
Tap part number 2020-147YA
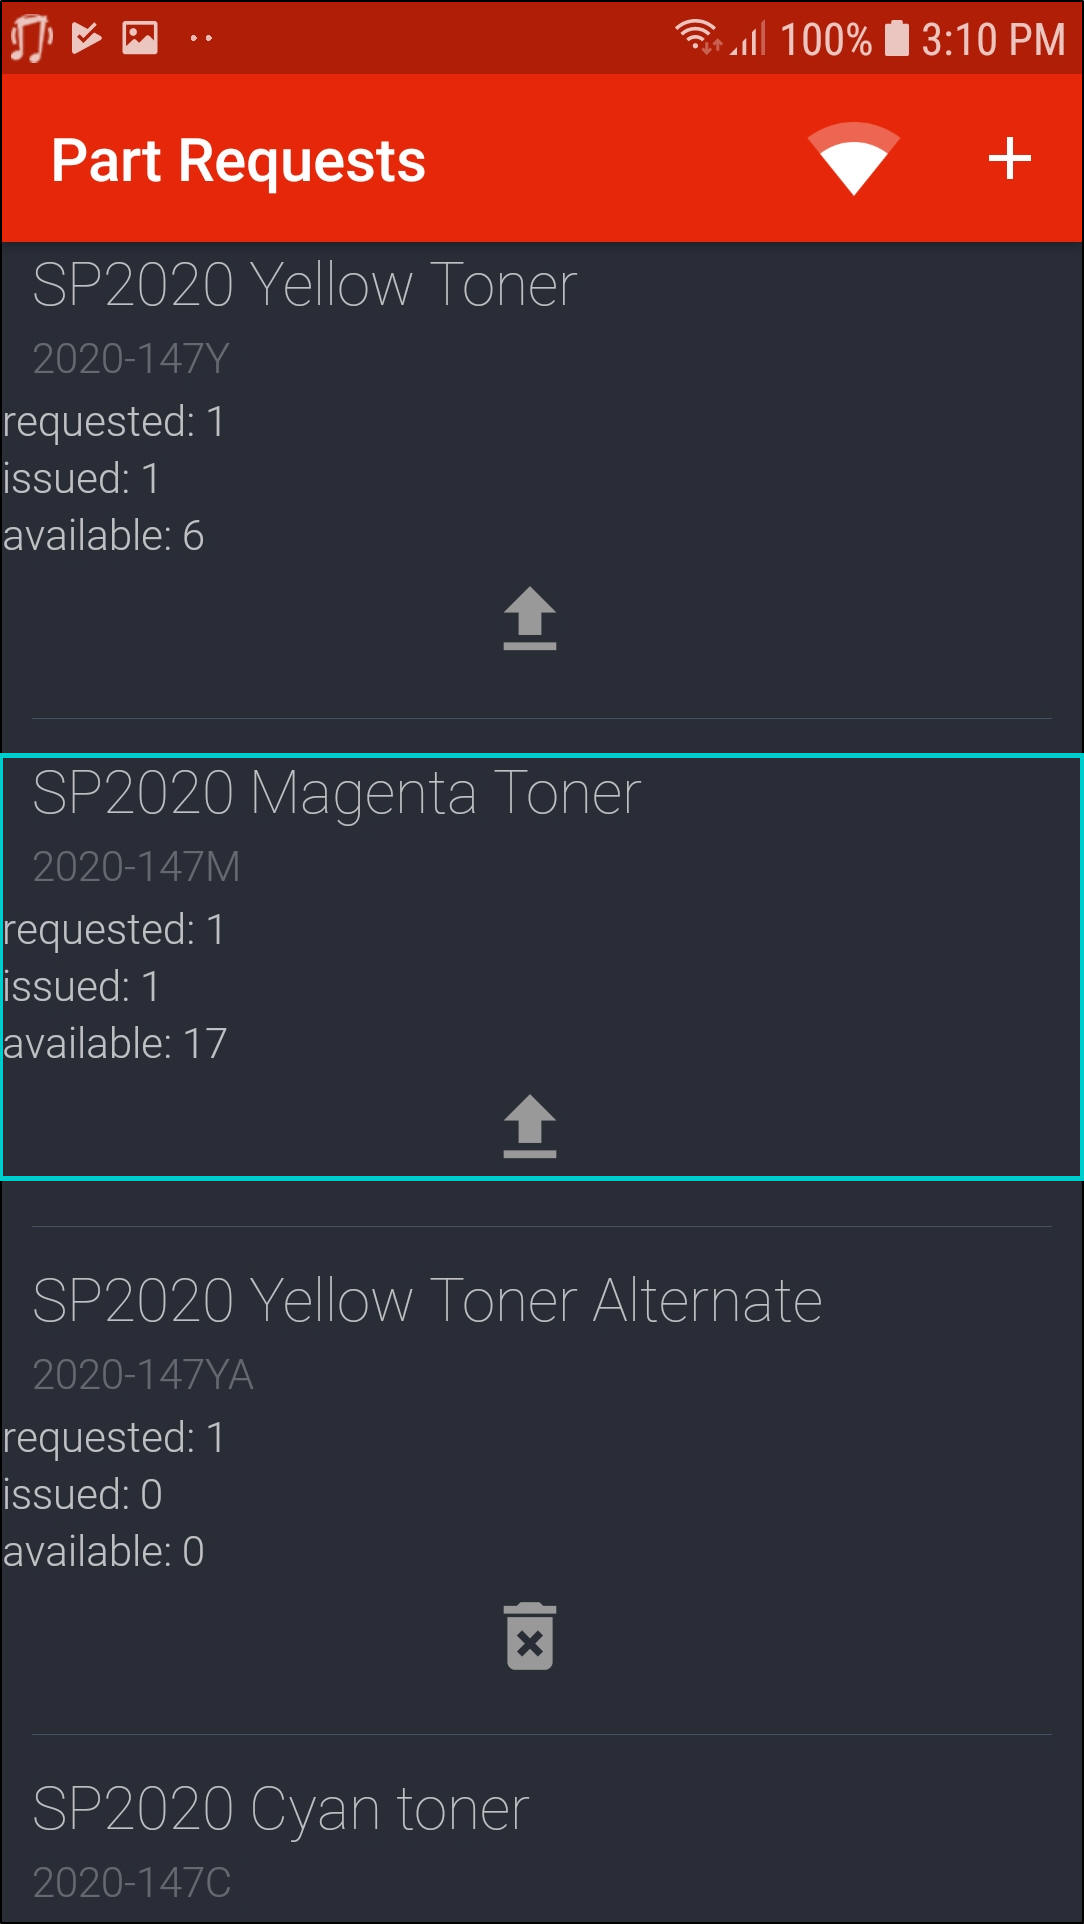[x=143, y=1375]
